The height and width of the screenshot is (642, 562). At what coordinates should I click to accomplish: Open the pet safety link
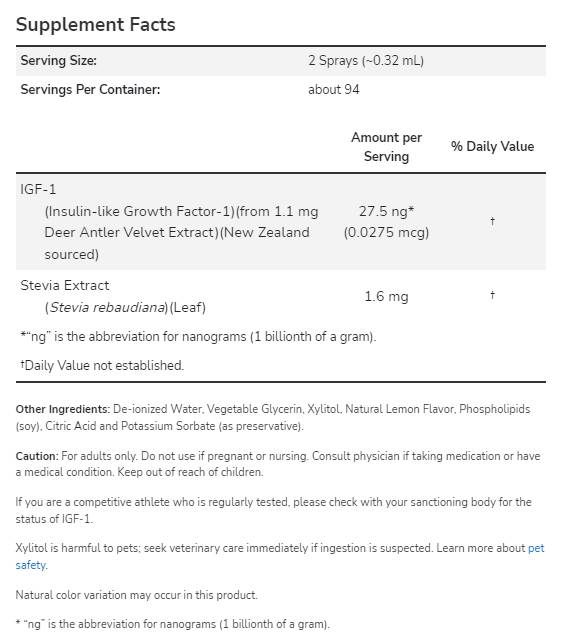pos(536,548)
